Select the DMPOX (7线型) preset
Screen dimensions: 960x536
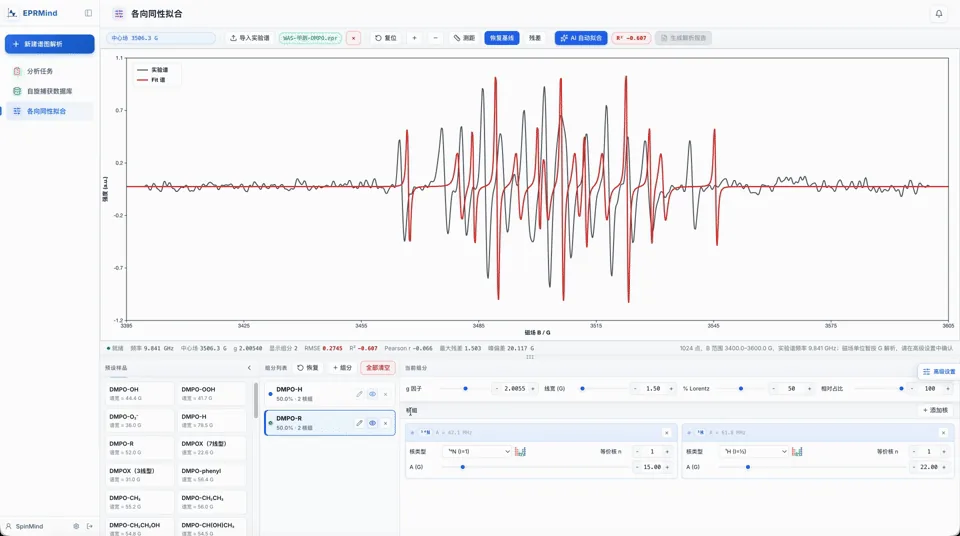coord(212,448)
